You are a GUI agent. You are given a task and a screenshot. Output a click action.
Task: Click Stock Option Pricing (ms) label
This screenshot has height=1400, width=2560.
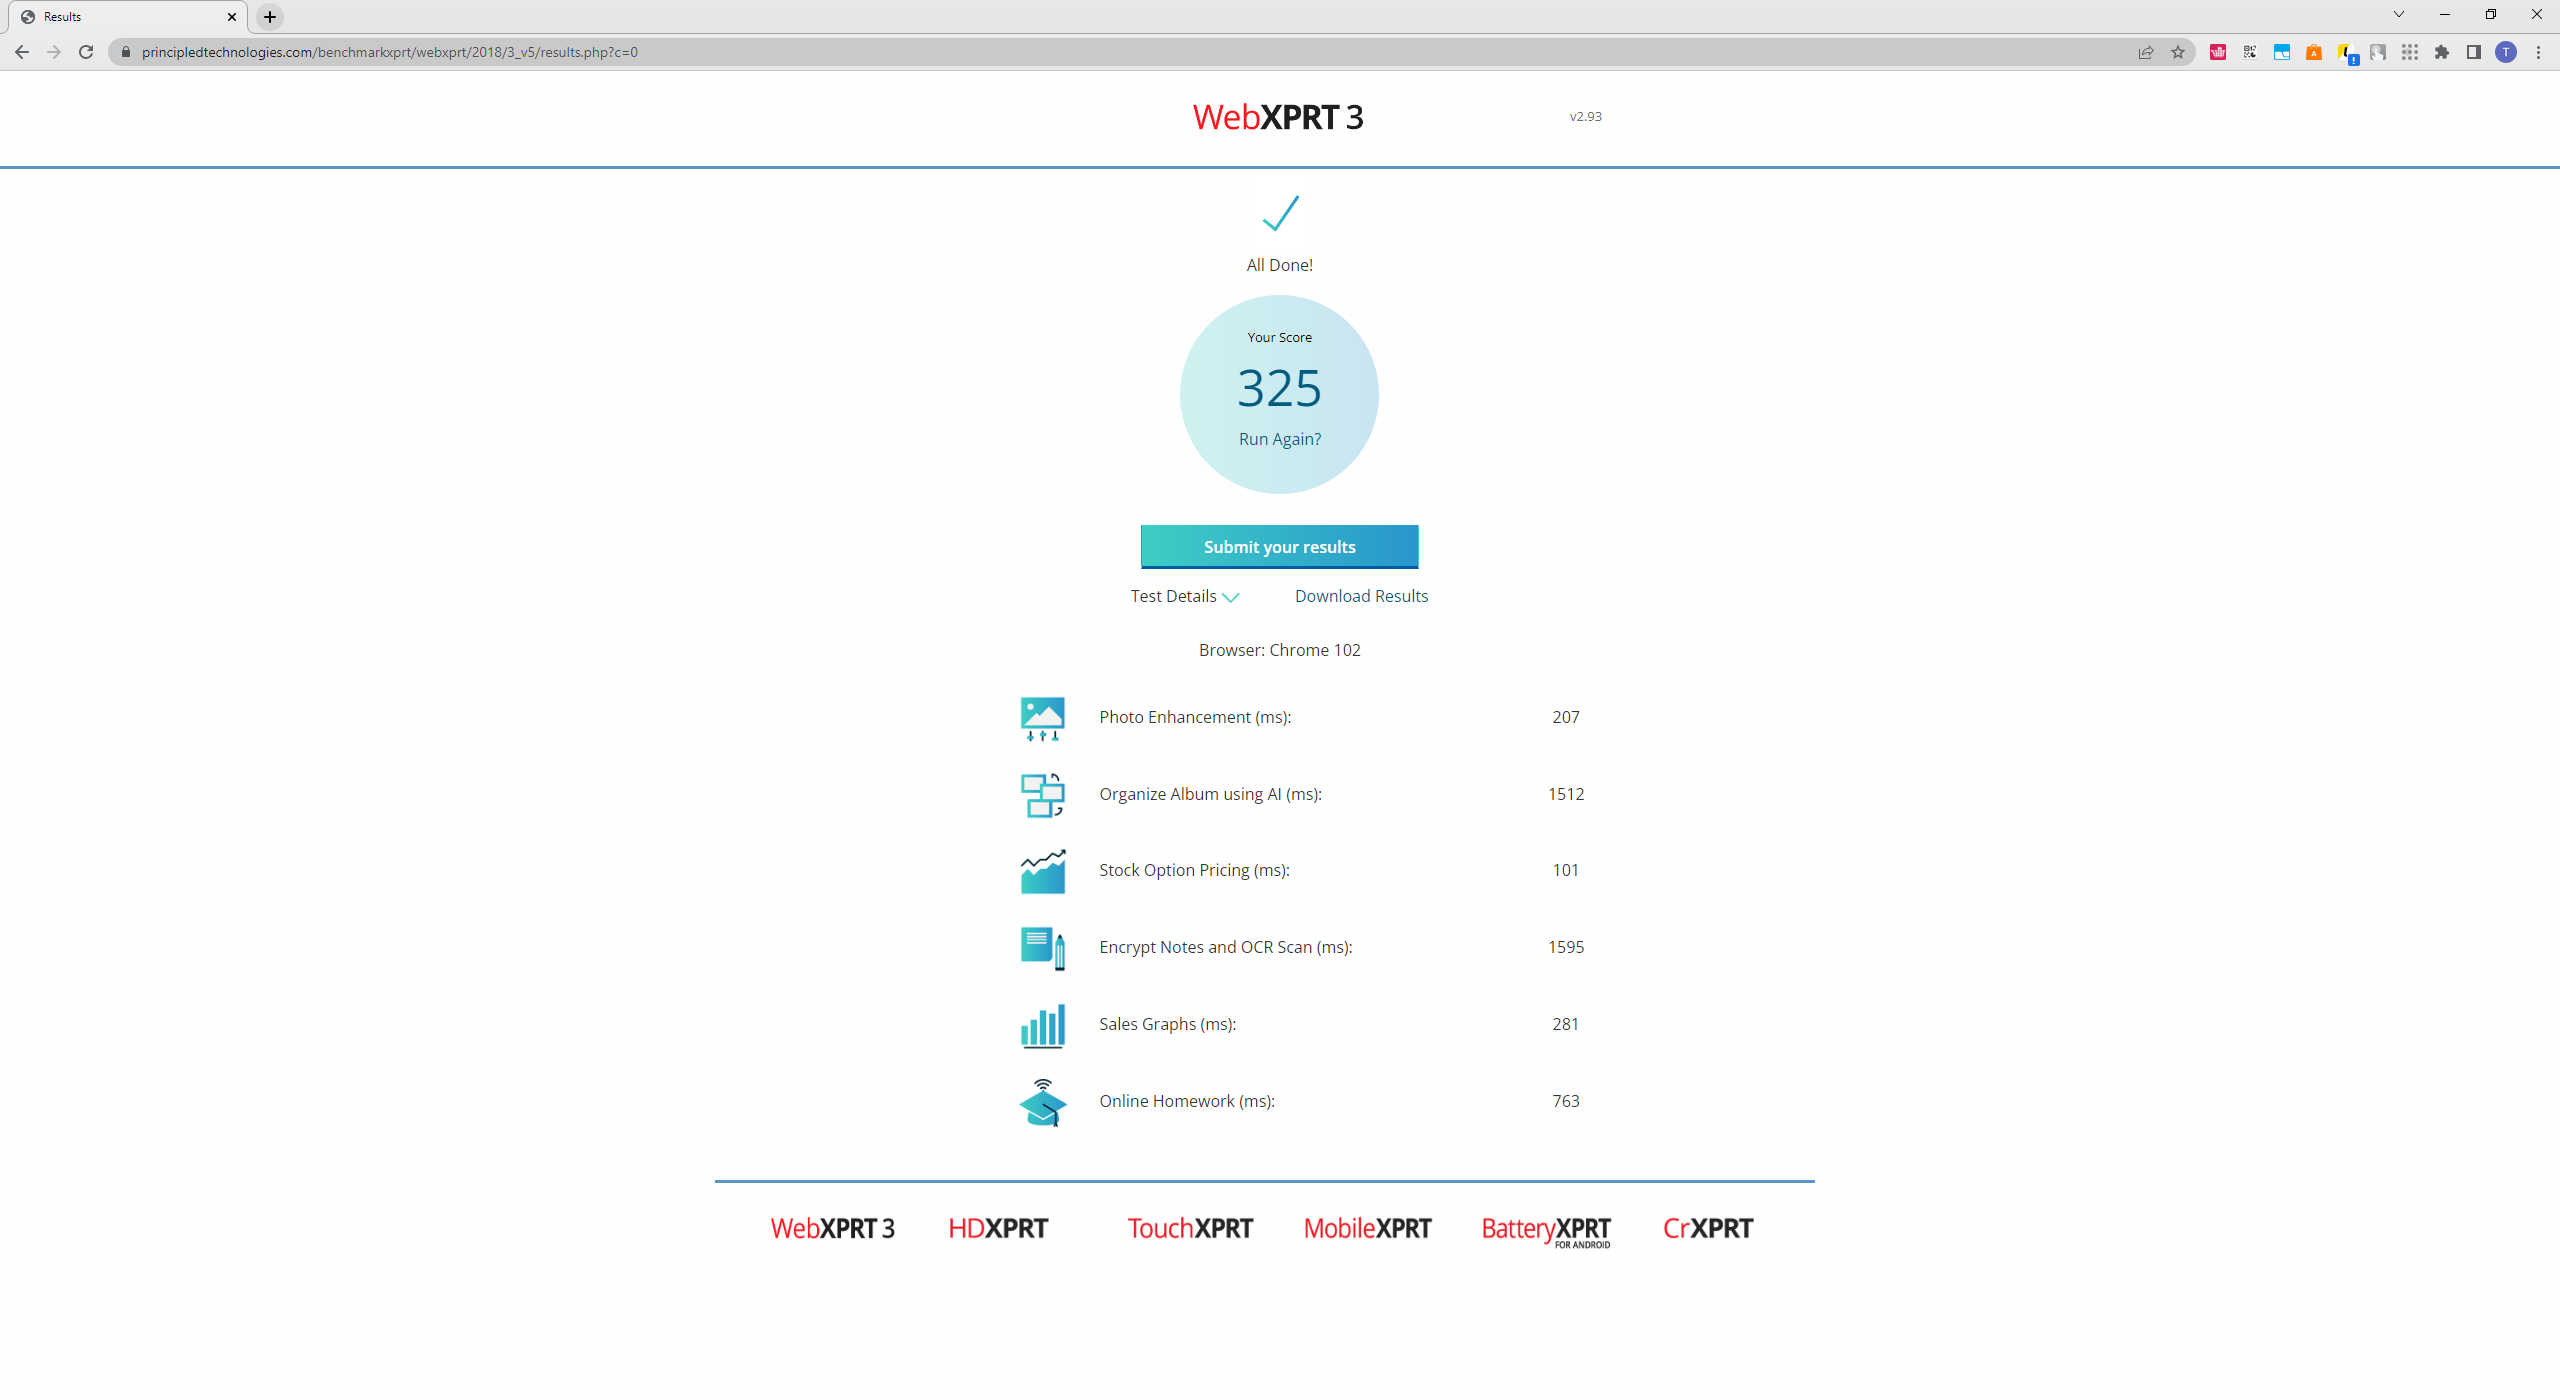tap(1194, 870)
